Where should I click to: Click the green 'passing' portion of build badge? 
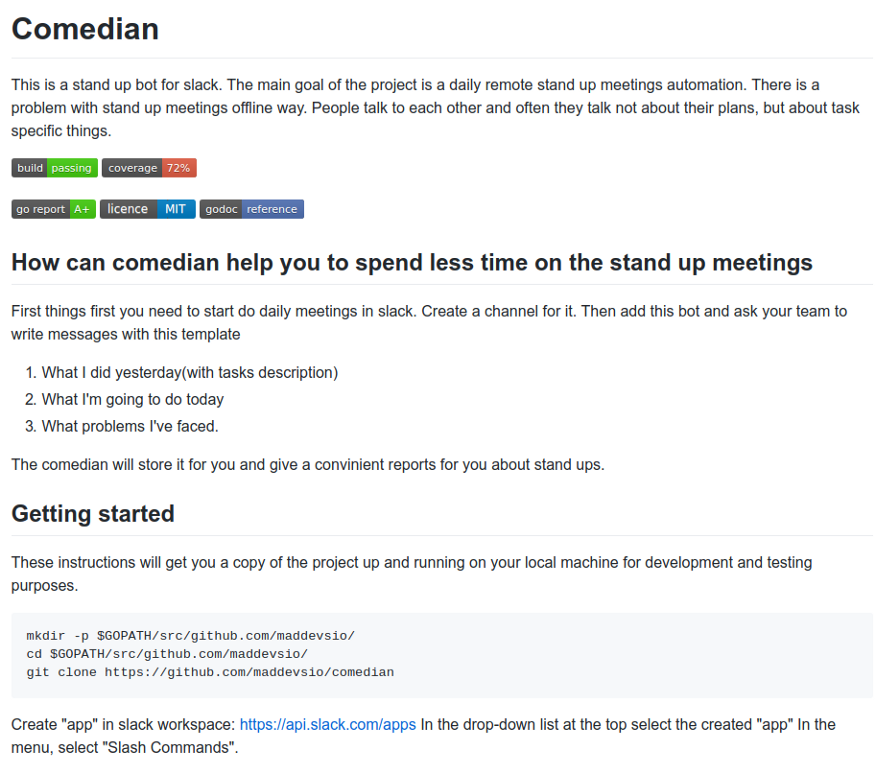[x=72, y=168]
